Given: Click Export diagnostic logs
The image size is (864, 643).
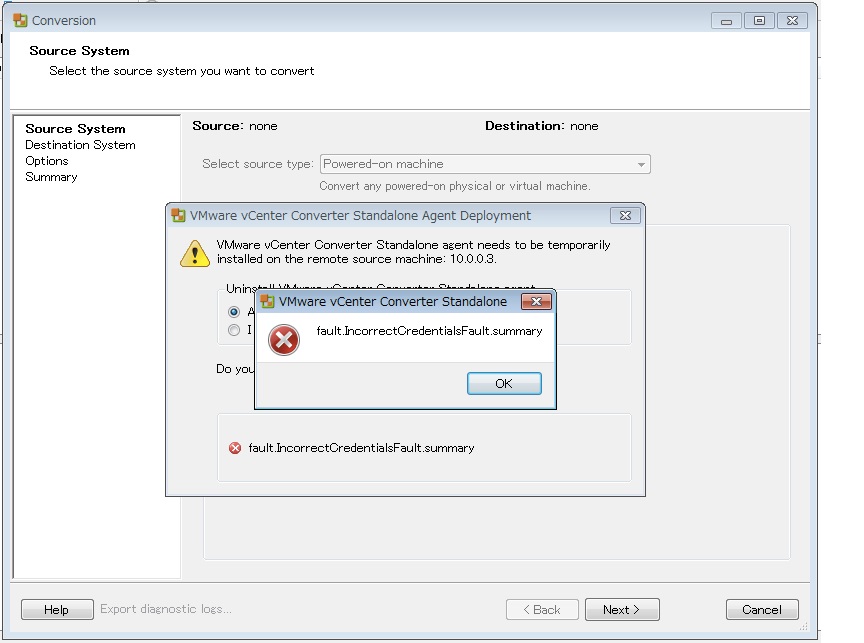Looking at the screenshot, I should 166,609.
